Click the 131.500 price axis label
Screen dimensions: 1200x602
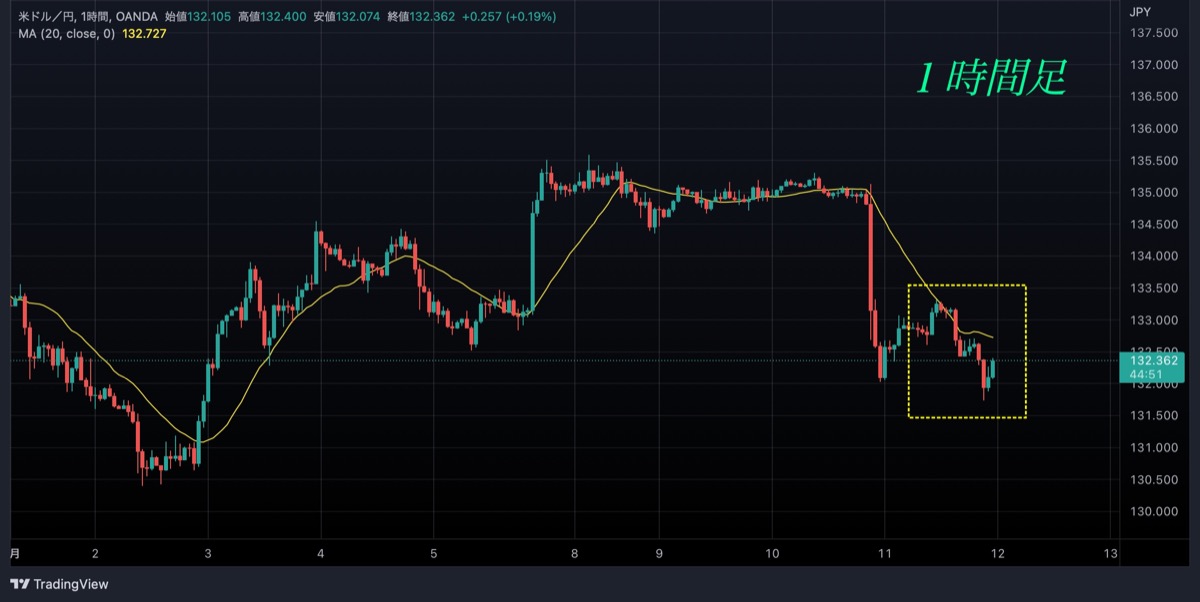[1152, 417]
